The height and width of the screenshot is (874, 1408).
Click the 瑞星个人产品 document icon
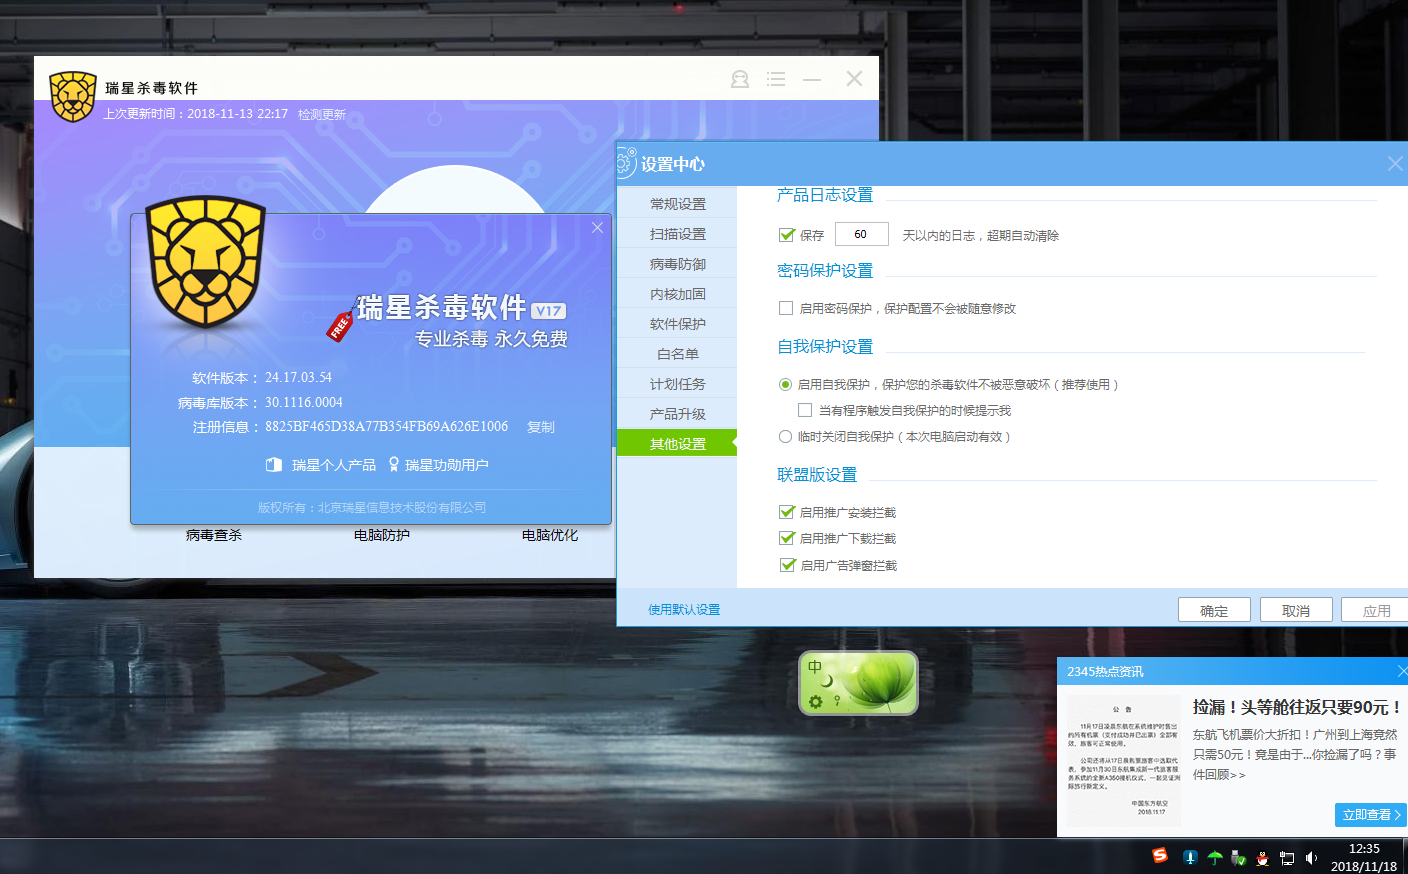coord(274,465)
